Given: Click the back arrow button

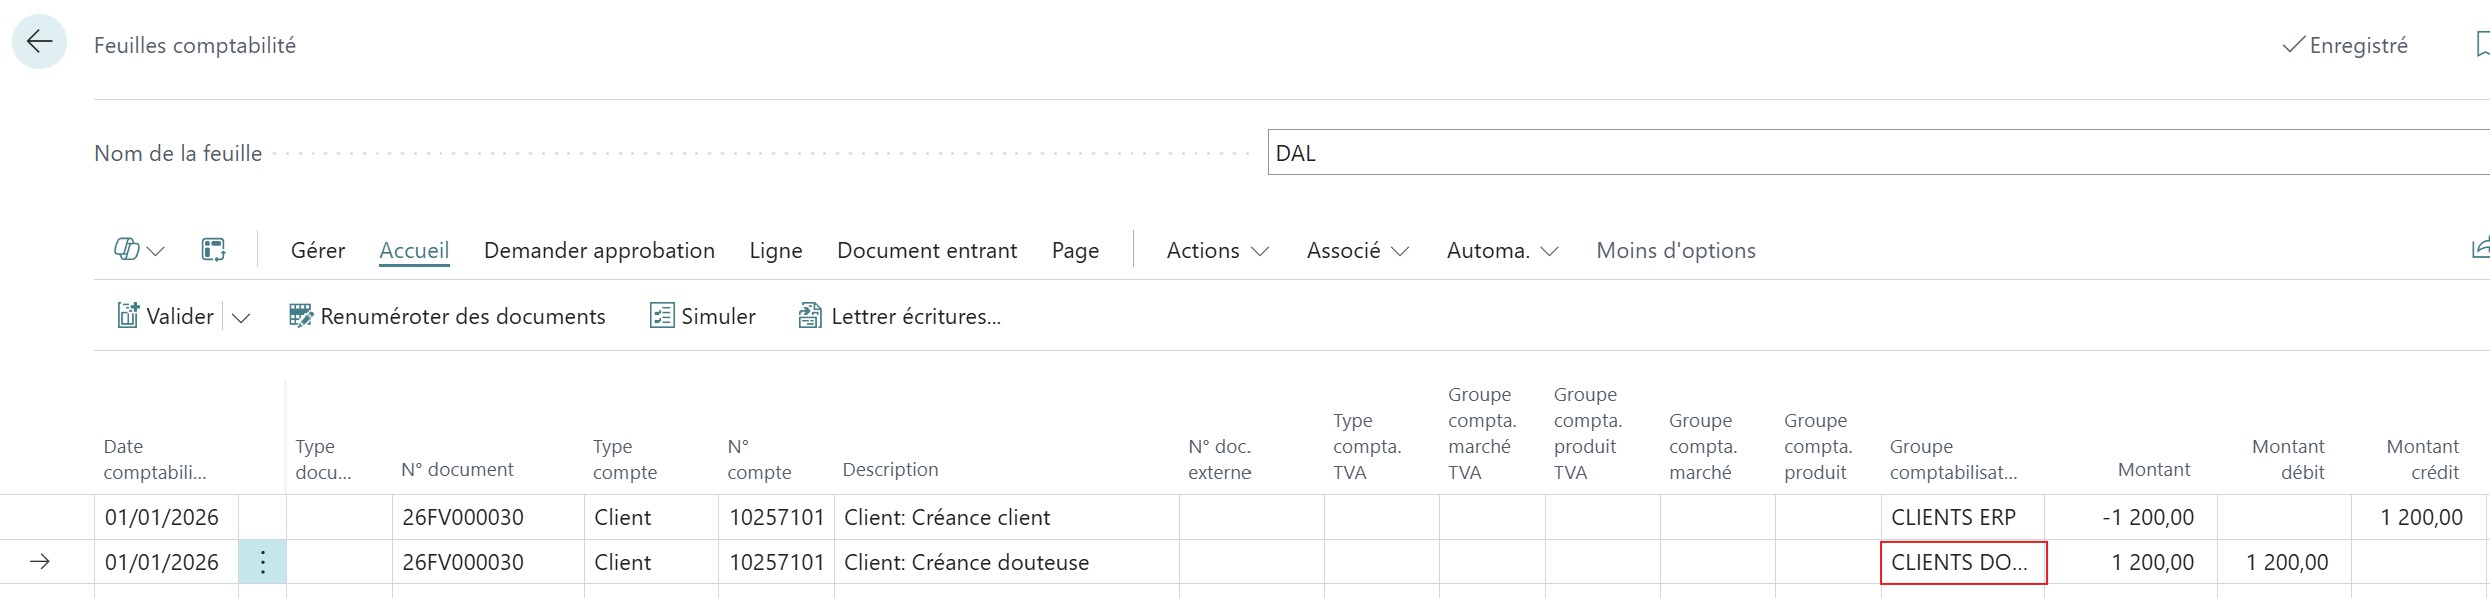Looking at the screenshot, I should click(39, 42).
